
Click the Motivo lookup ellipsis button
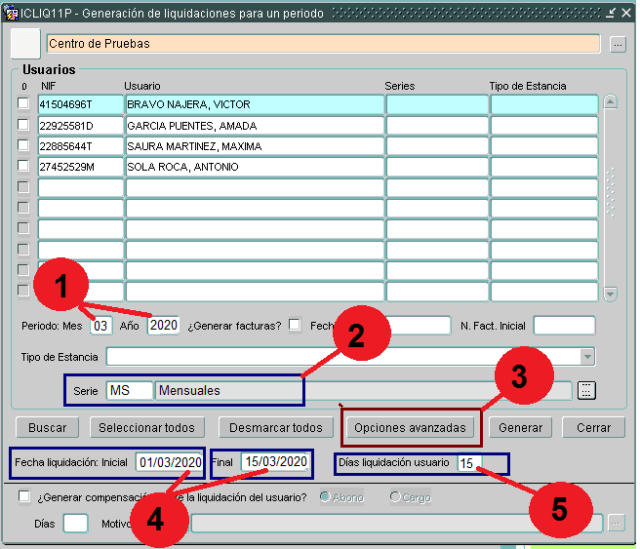click(x=616, y=522)
